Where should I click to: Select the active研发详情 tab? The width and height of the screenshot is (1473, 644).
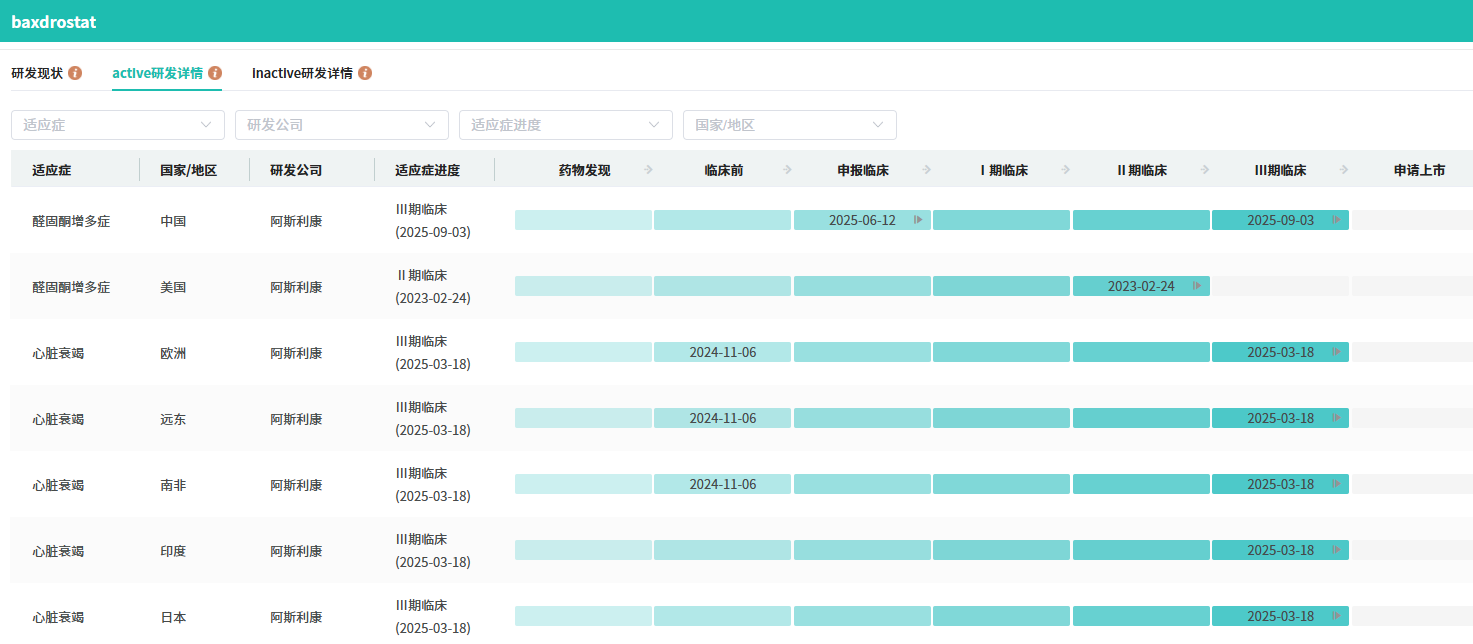[x=157, y=73]
